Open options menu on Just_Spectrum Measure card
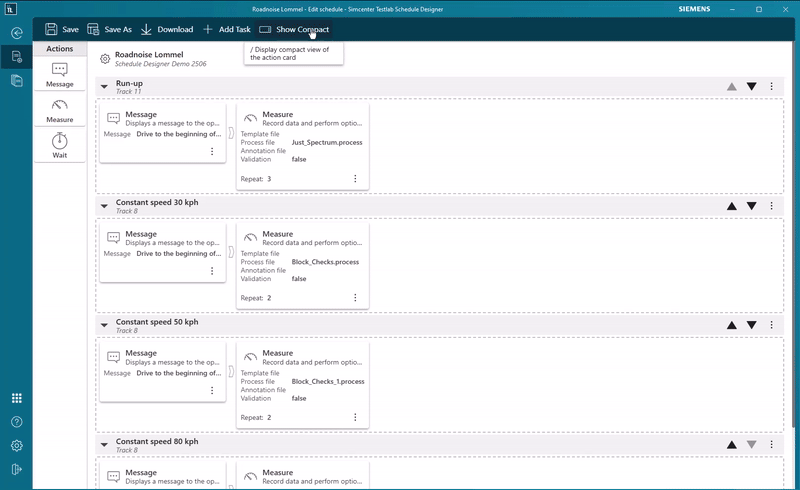 (355, 179)
